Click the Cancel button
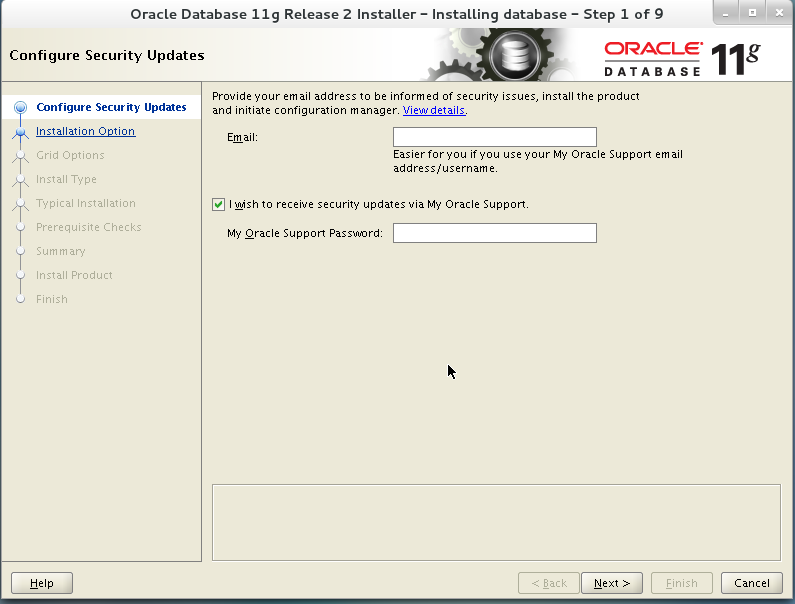 [751, 583]
